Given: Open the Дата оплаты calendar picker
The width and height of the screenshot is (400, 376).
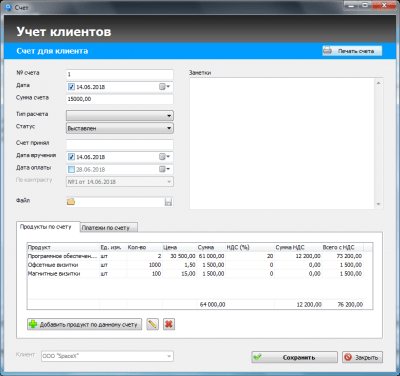Looking at the screenshot, I should (164, 169).
